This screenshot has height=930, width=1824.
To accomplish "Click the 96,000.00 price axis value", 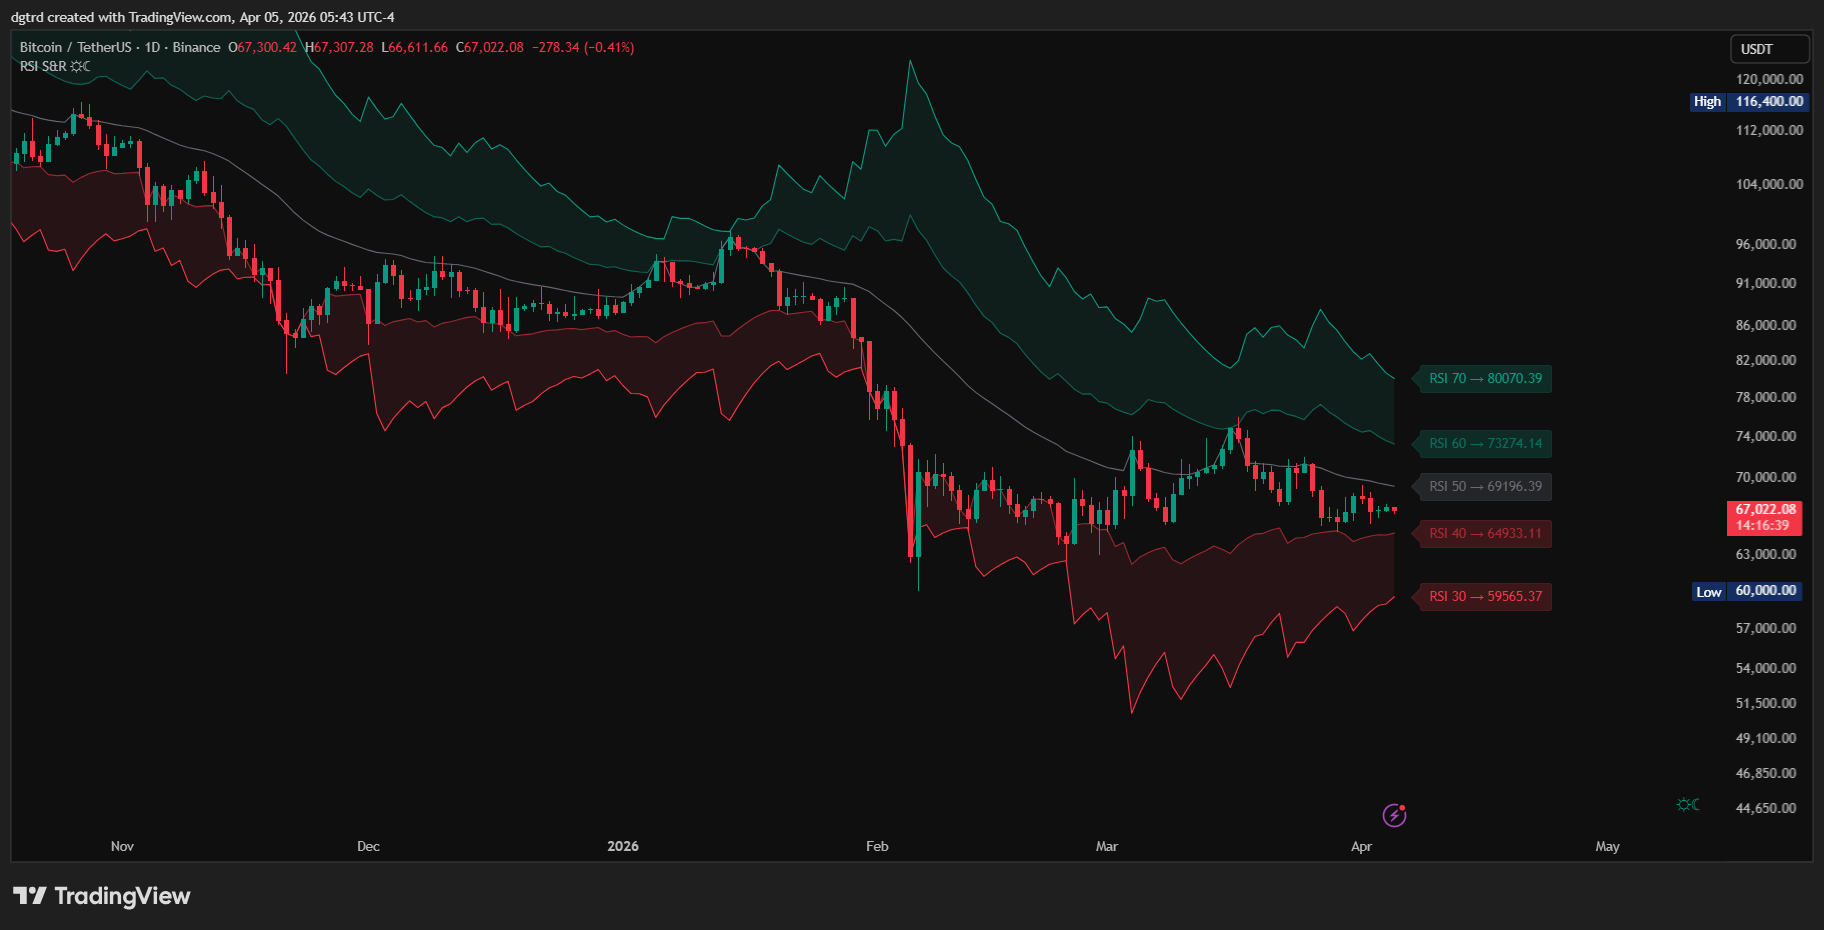I will tap(1765, 244).
